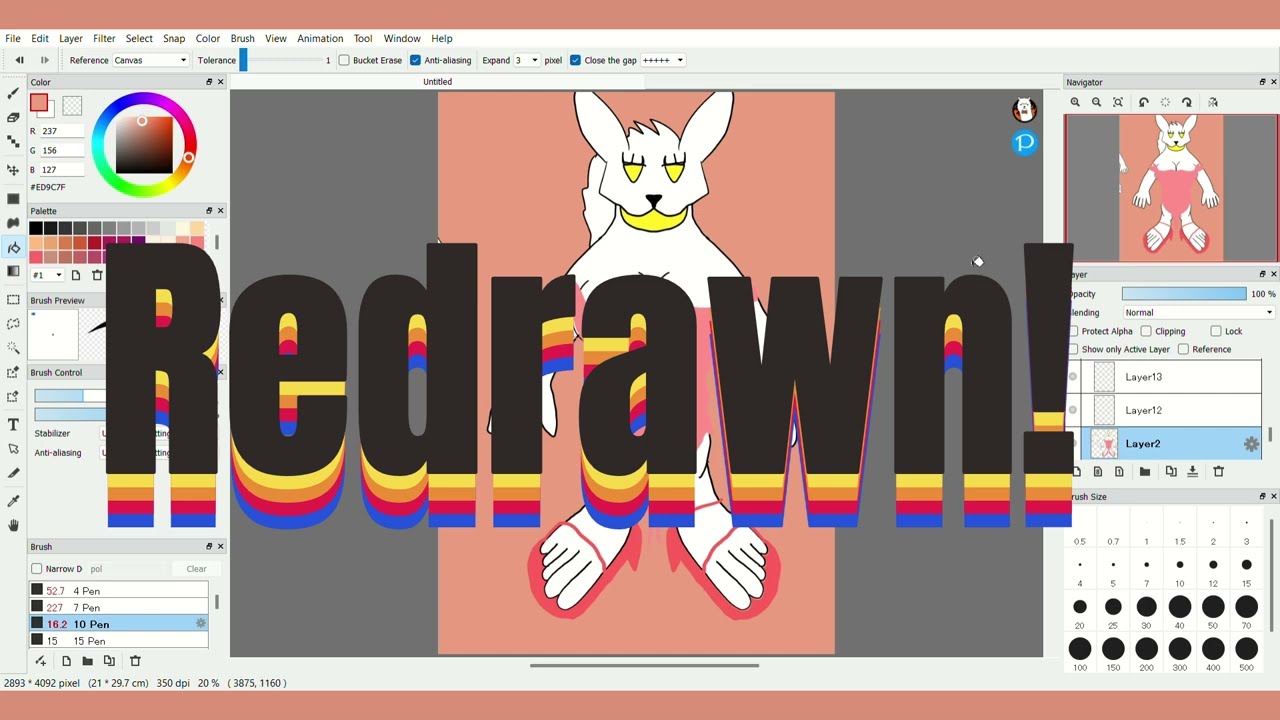Viewport: 1280px width, 720px height.
Task: Select the Fill rectangle tool
Action: coord(13,199)
